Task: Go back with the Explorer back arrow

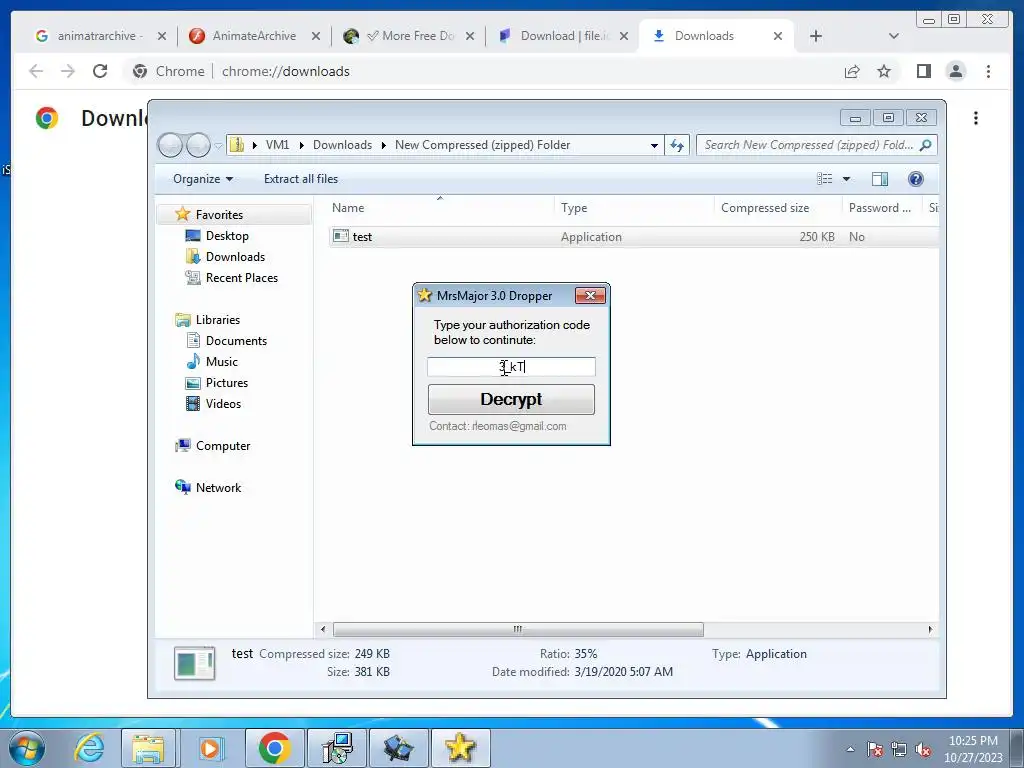Action: (170, 145)
